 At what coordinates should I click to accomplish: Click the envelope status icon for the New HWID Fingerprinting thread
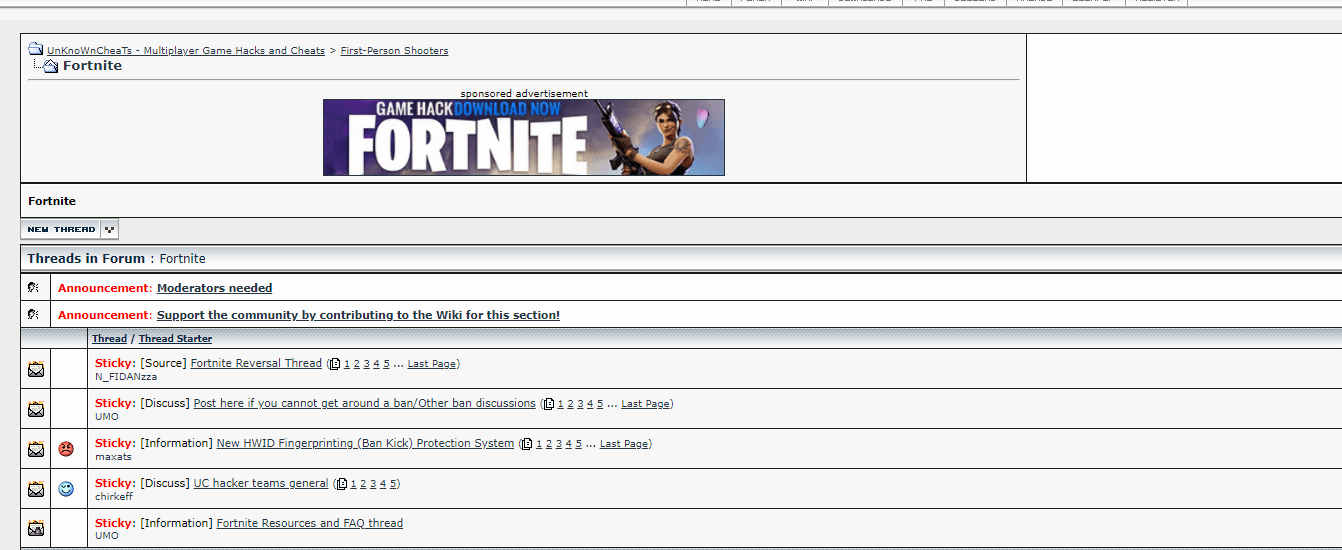pyautogui.click(x=36, y=449)
